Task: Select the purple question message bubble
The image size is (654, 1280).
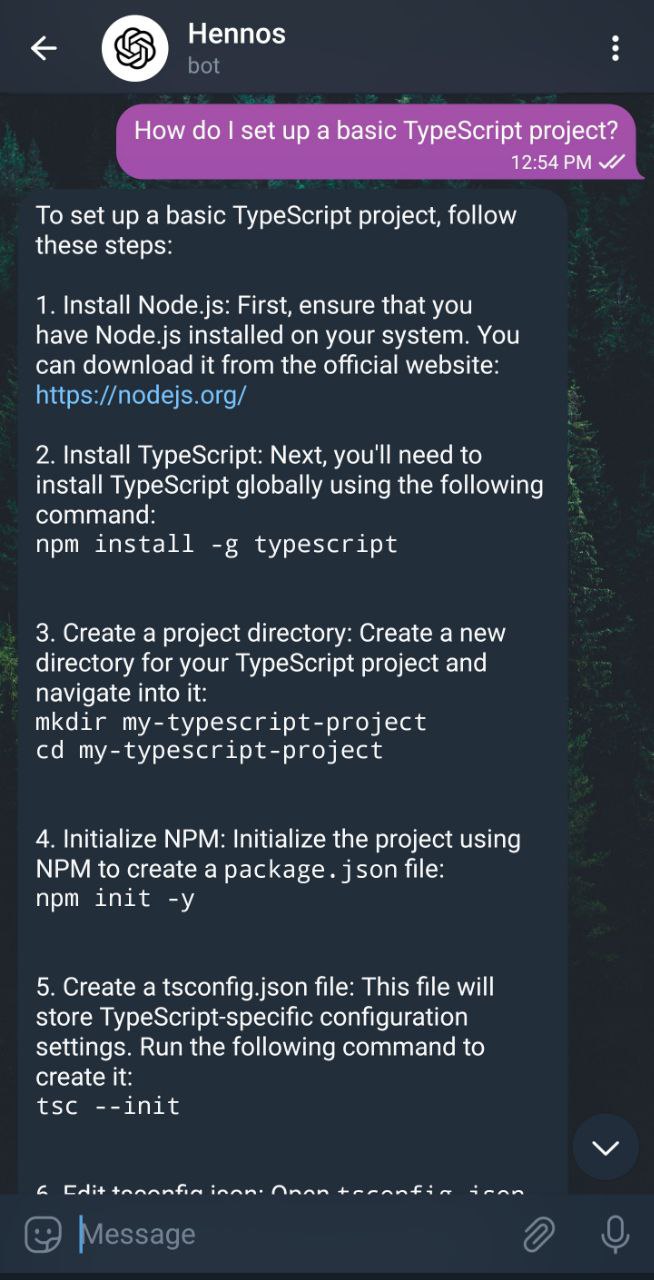Action: (x=378, y=131)
